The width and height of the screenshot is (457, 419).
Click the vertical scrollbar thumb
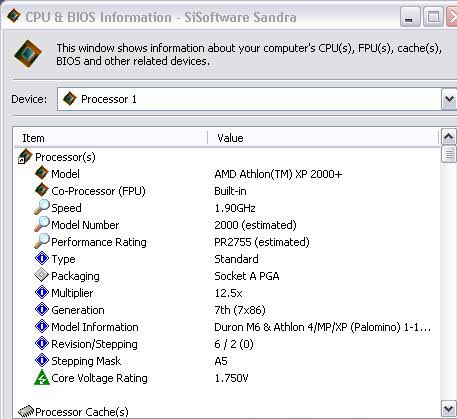[x=448, y=154]
